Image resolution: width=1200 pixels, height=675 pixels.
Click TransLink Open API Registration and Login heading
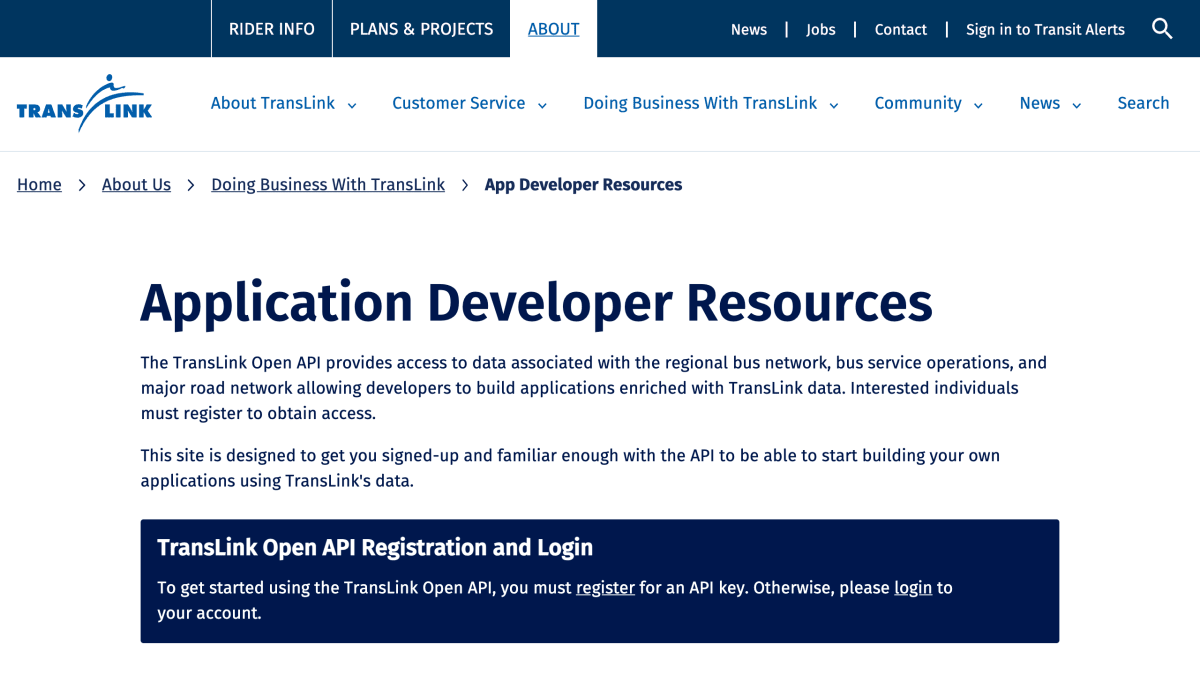(x=375, y=548)
